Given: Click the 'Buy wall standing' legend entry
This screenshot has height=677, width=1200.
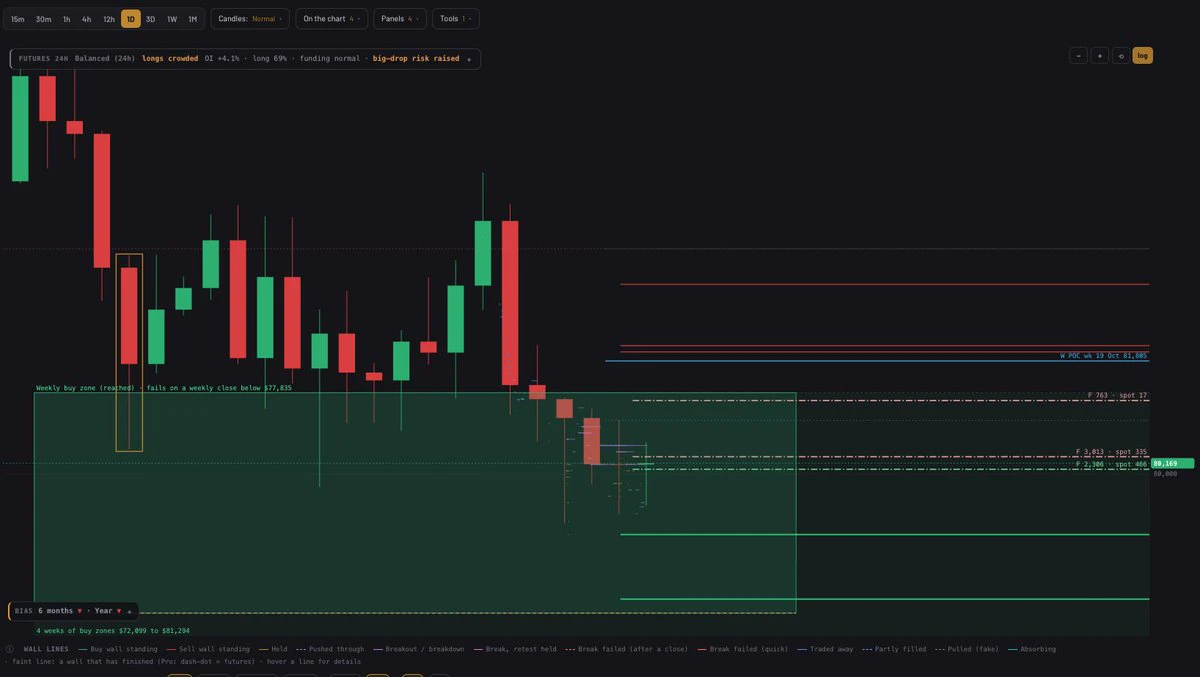Looking at the screenshot, I should click(x=117, y=649).
